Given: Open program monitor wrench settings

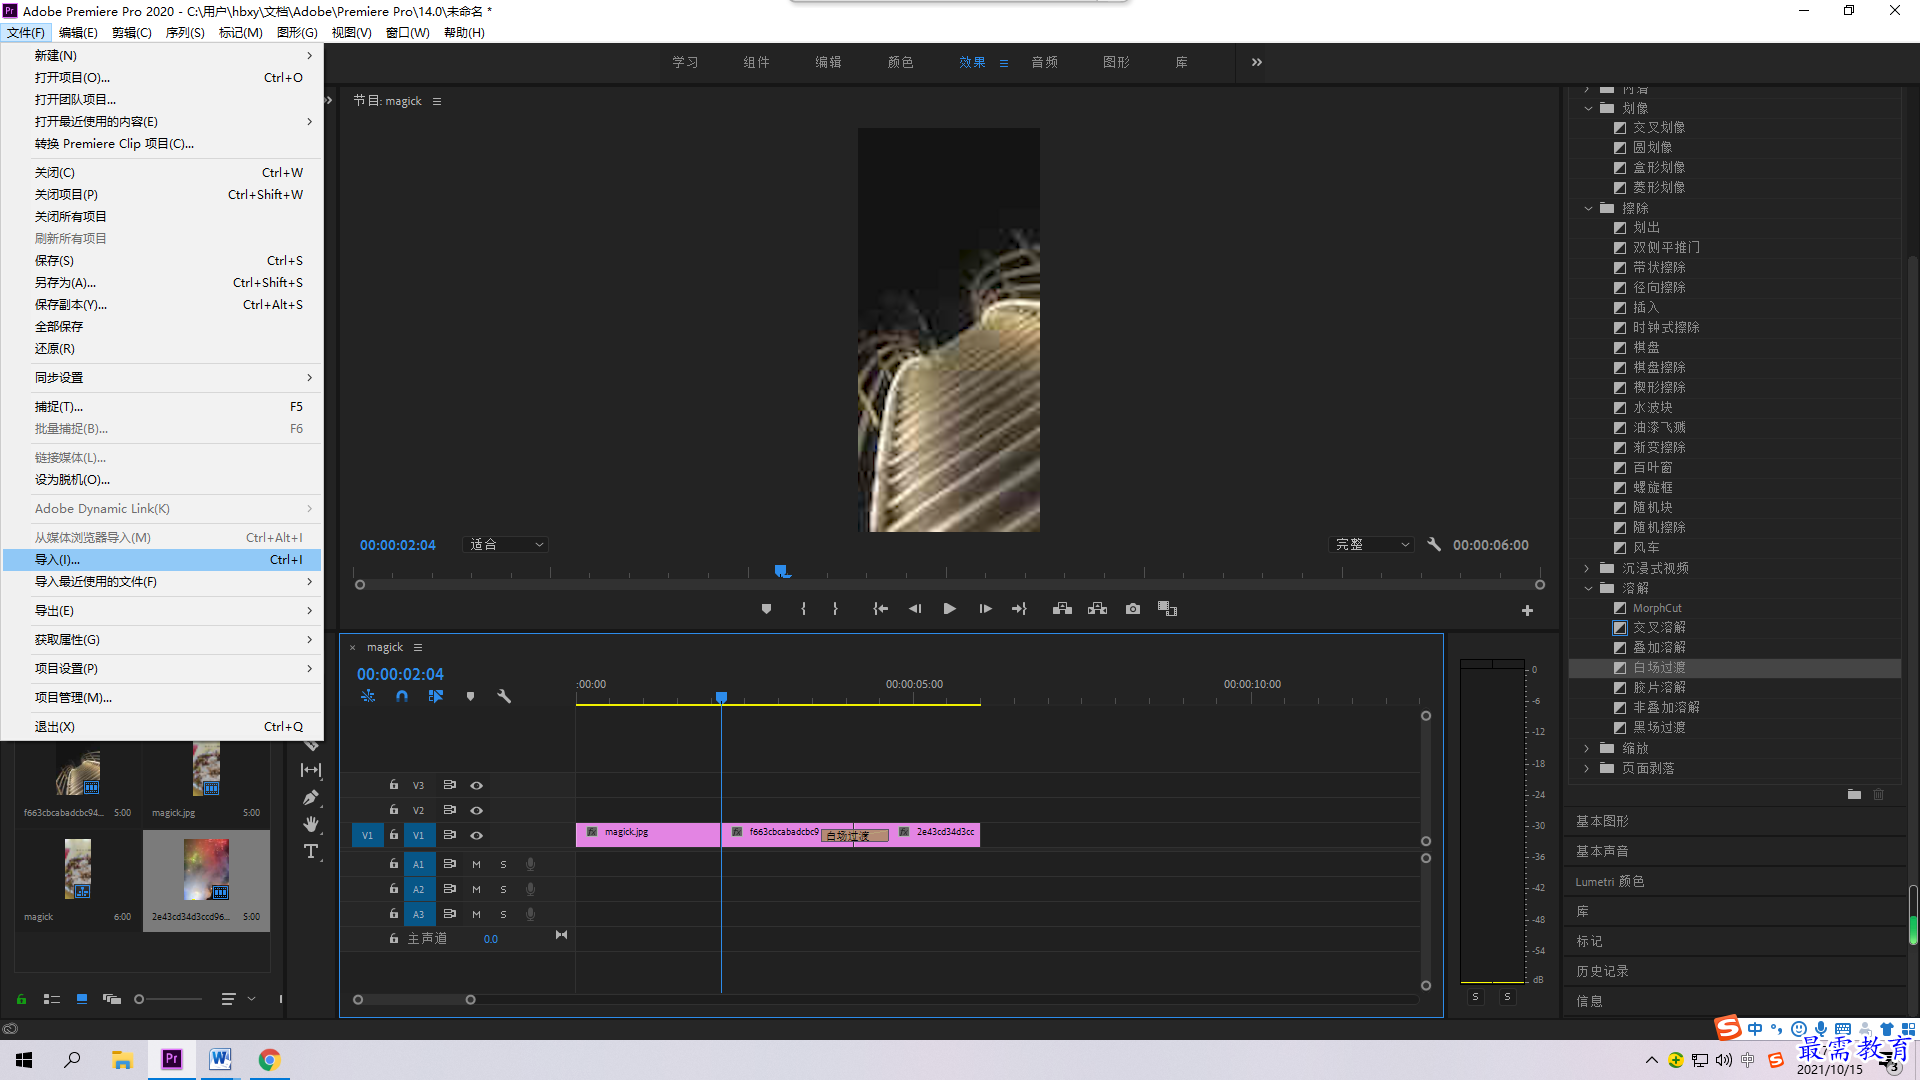Looking at the screenshot, I should tap(1434, 544).
